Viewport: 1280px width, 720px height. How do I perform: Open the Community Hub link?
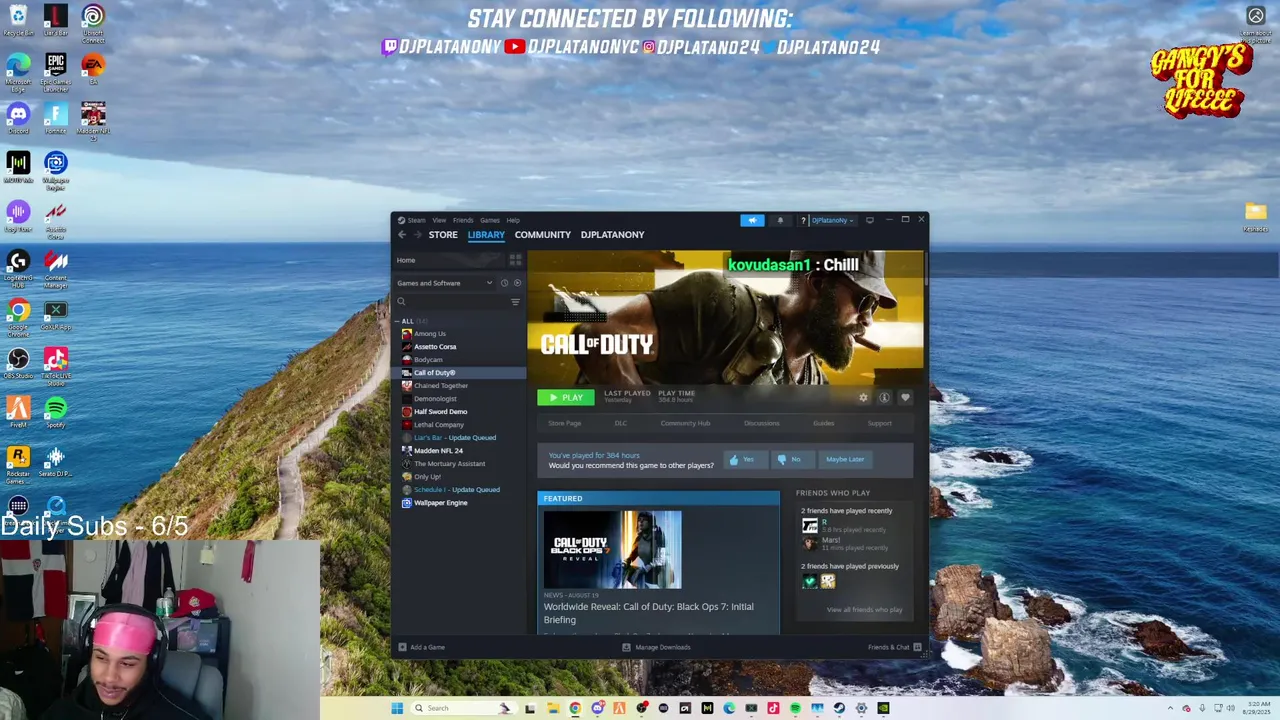click(685, 424)
